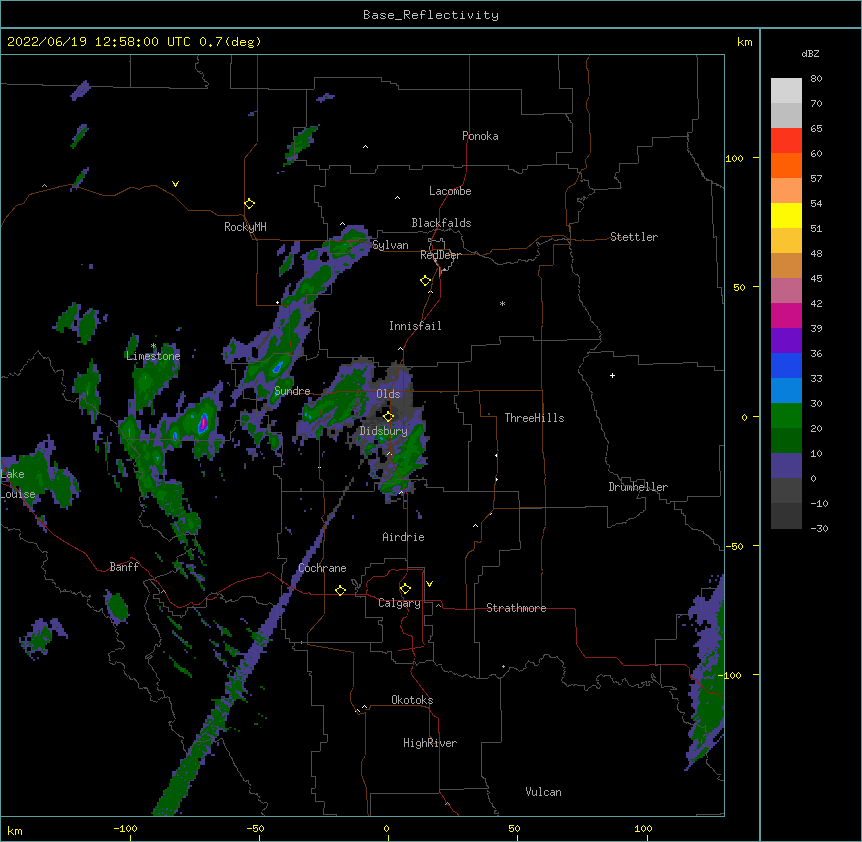Image resolution: width=862 pixels, height=842 pixels.
Task: Click the yellow diamond marker above Calgary label
Action: (405, 589)
